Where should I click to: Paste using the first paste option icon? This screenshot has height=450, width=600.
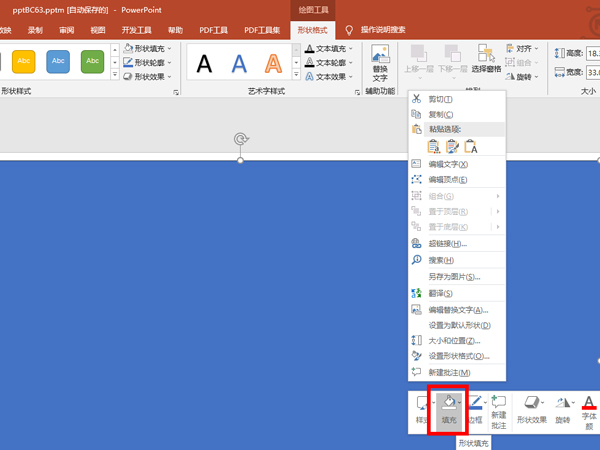click(x=433, y=147)
